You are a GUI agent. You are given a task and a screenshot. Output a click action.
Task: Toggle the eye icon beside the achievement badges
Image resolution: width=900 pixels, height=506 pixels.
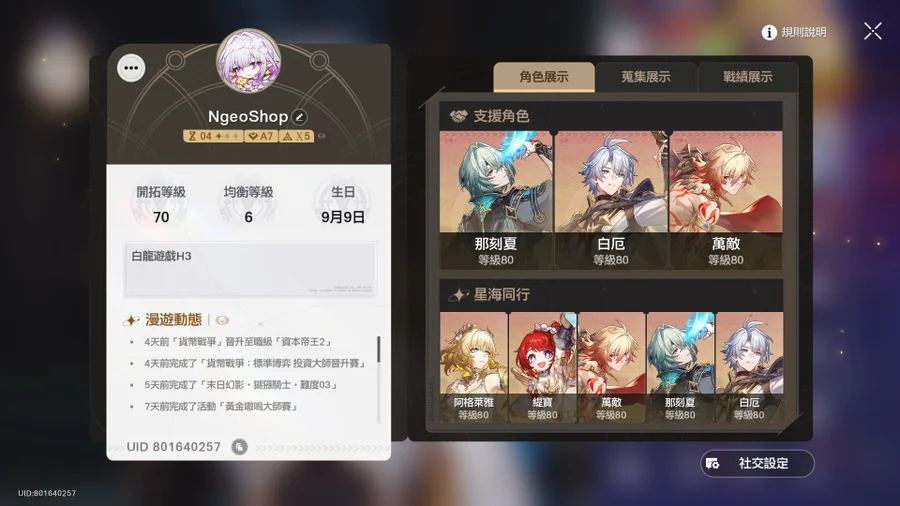tap(321, 136)
